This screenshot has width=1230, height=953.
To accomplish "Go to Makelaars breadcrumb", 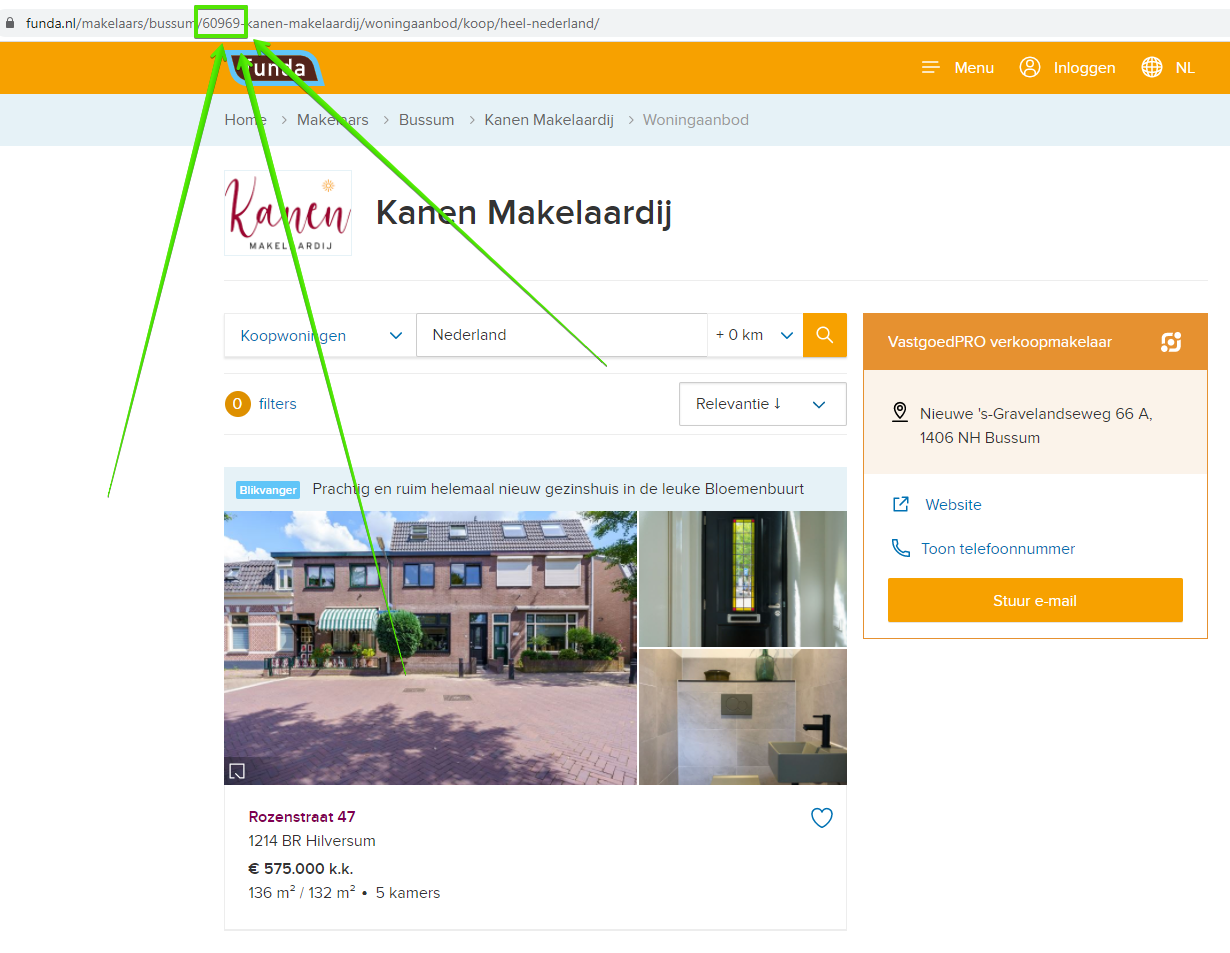I will point(333,120).
